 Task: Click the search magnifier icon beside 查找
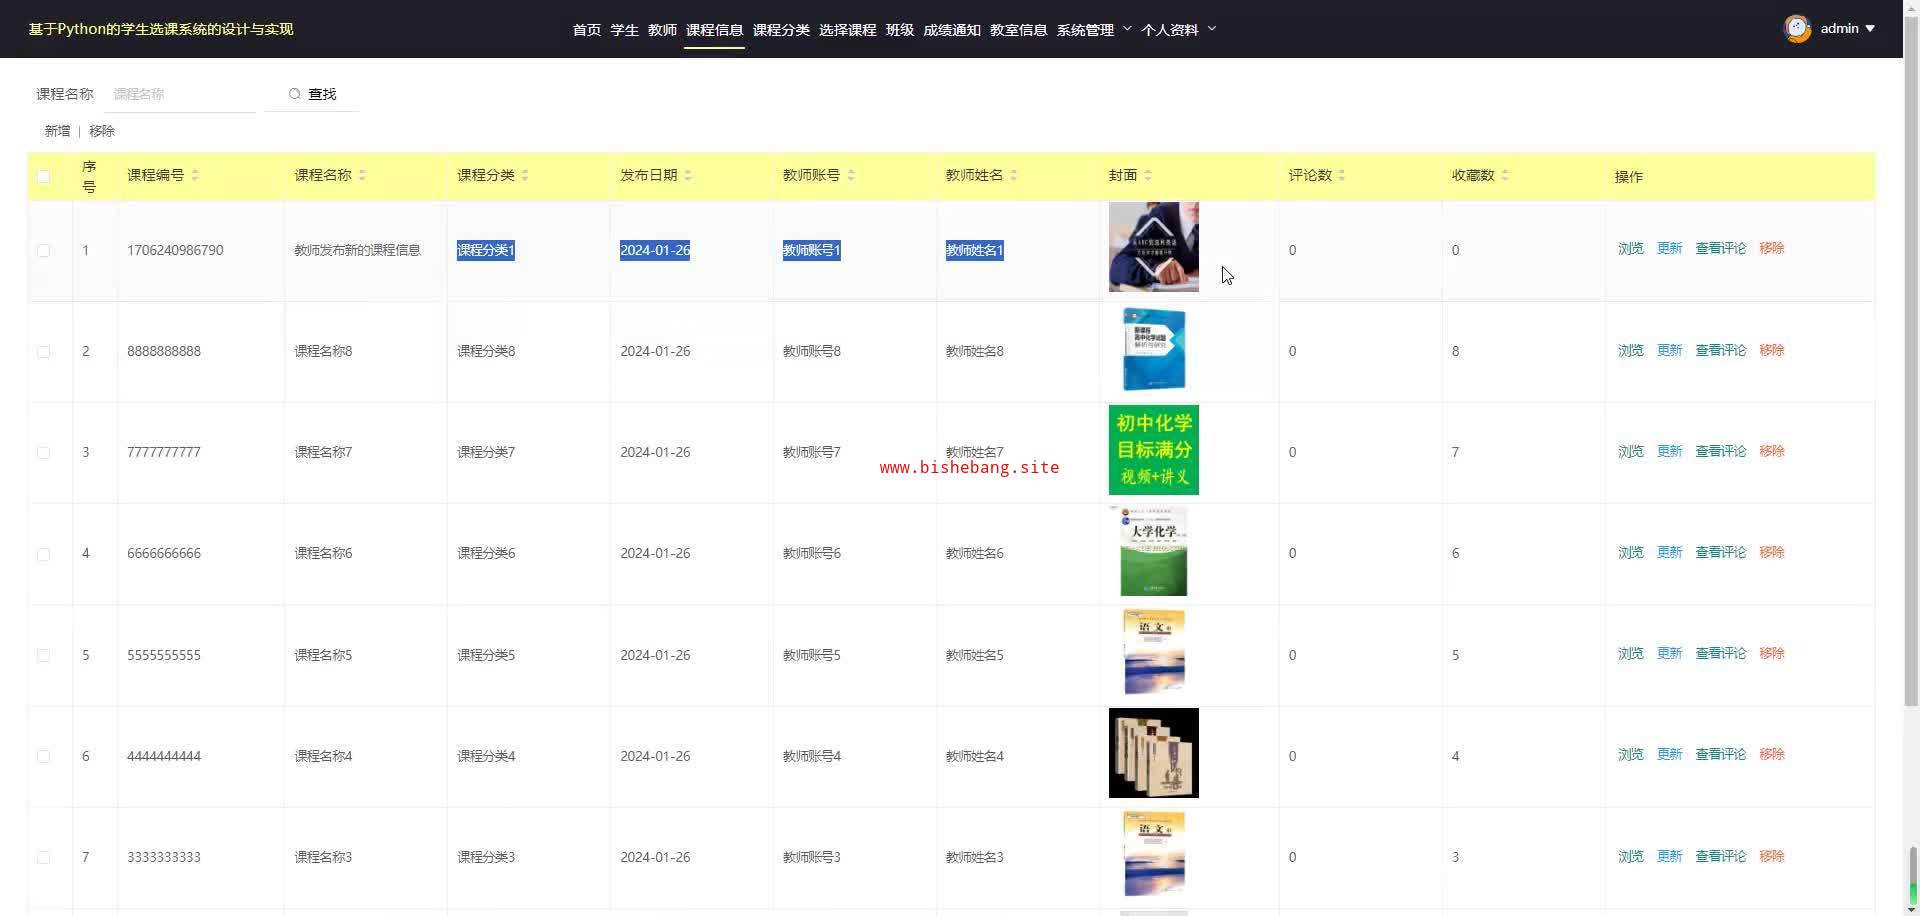point(294,94)
